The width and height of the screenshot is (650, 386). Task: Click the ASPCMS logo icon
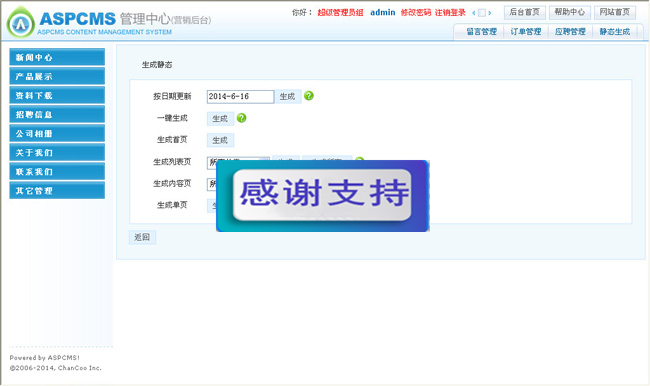[20, 23]
